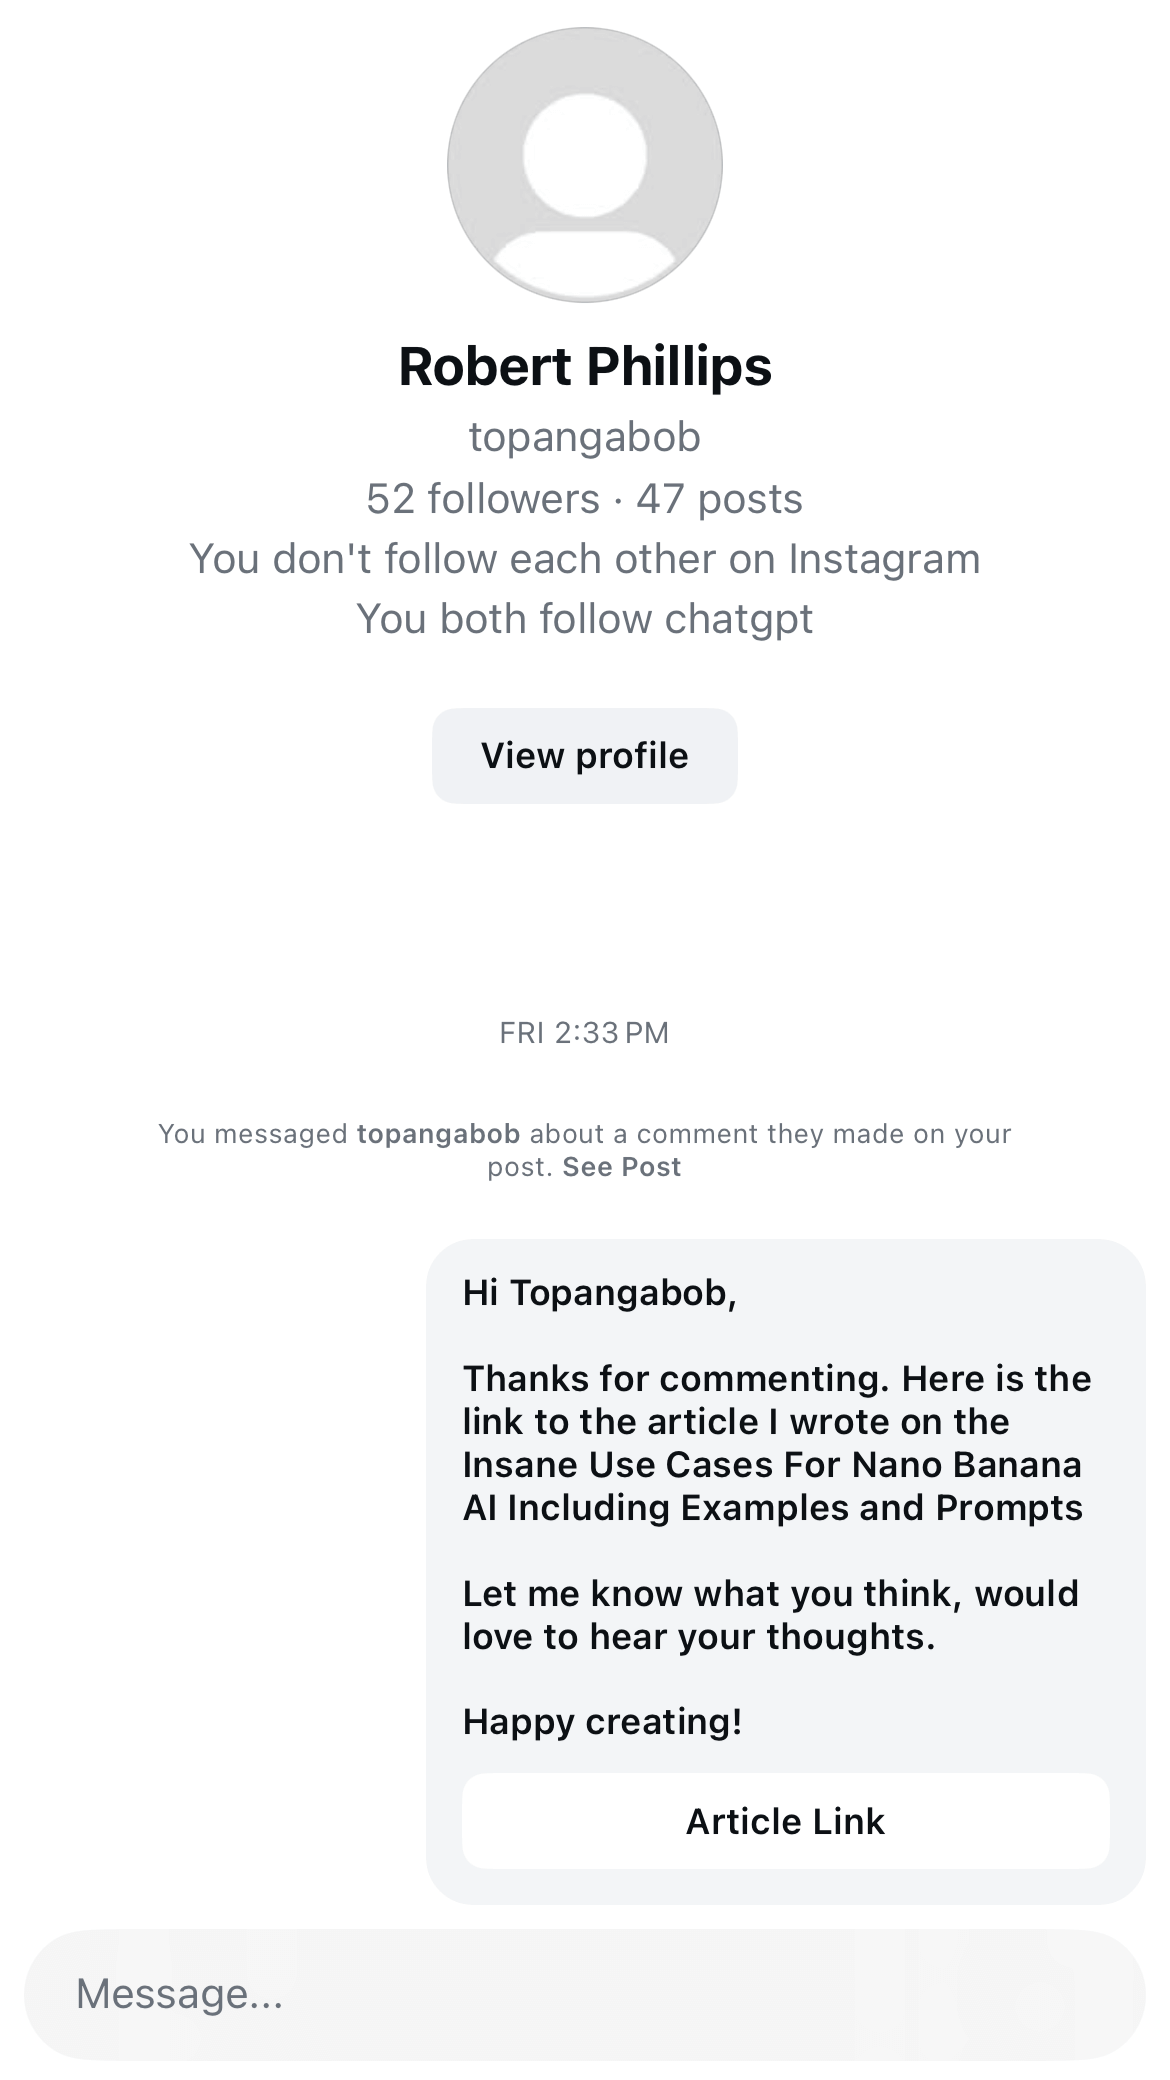
Task: Click bold topangabob username in notice
Action: [438, 1134]
